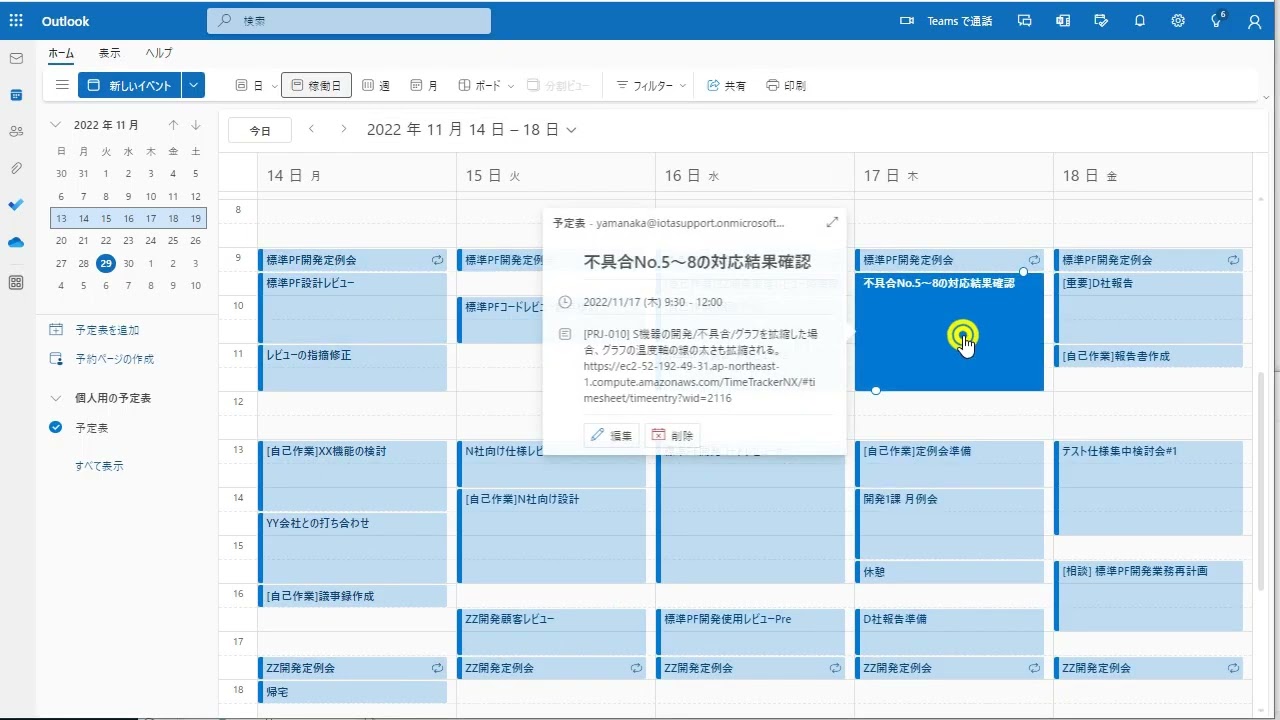Open Calendar icon in left sidebar
This screenshot has width=1280, height=720.
coord(16,95)
